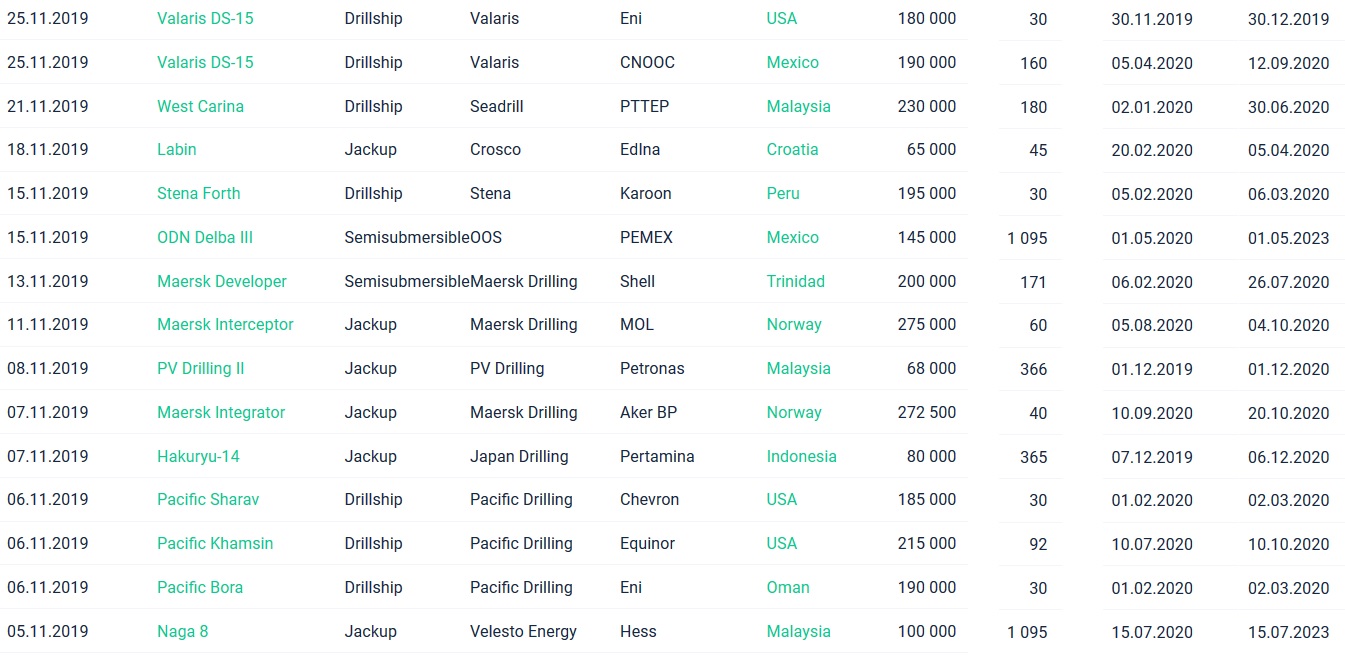Screen dimensions: 1345x655
Task: Click Norway in the Maersk Integrator row
Action: 793,412
